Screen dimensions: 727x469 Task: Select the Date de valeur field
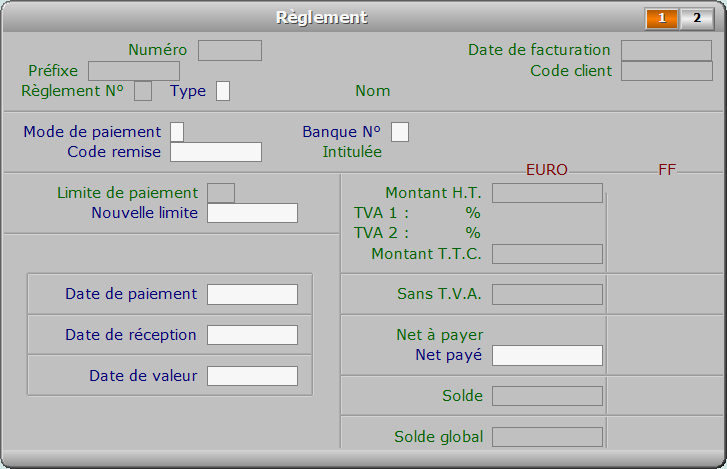[x=252, y=376]
